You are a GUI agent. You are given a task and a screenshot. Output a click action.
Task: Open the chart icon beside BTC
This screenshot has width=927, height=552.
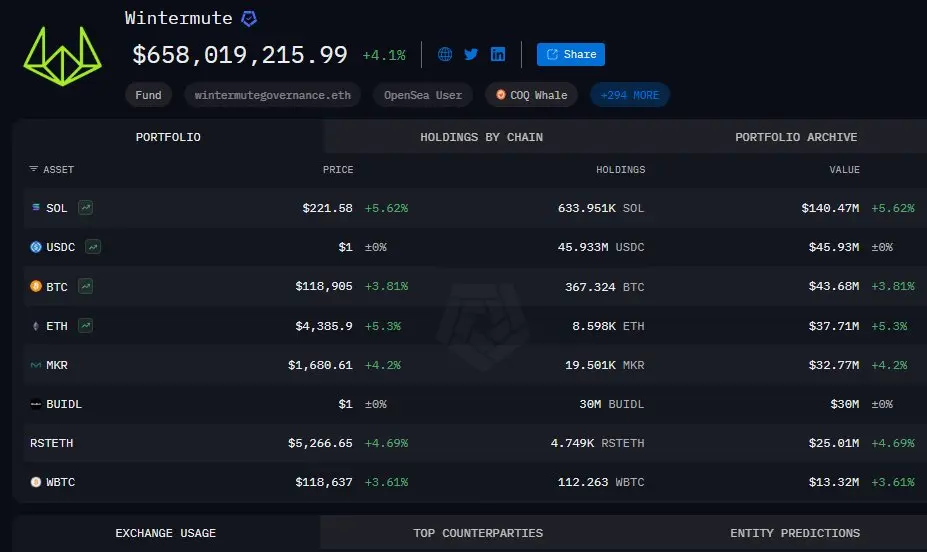pos(86,286)
